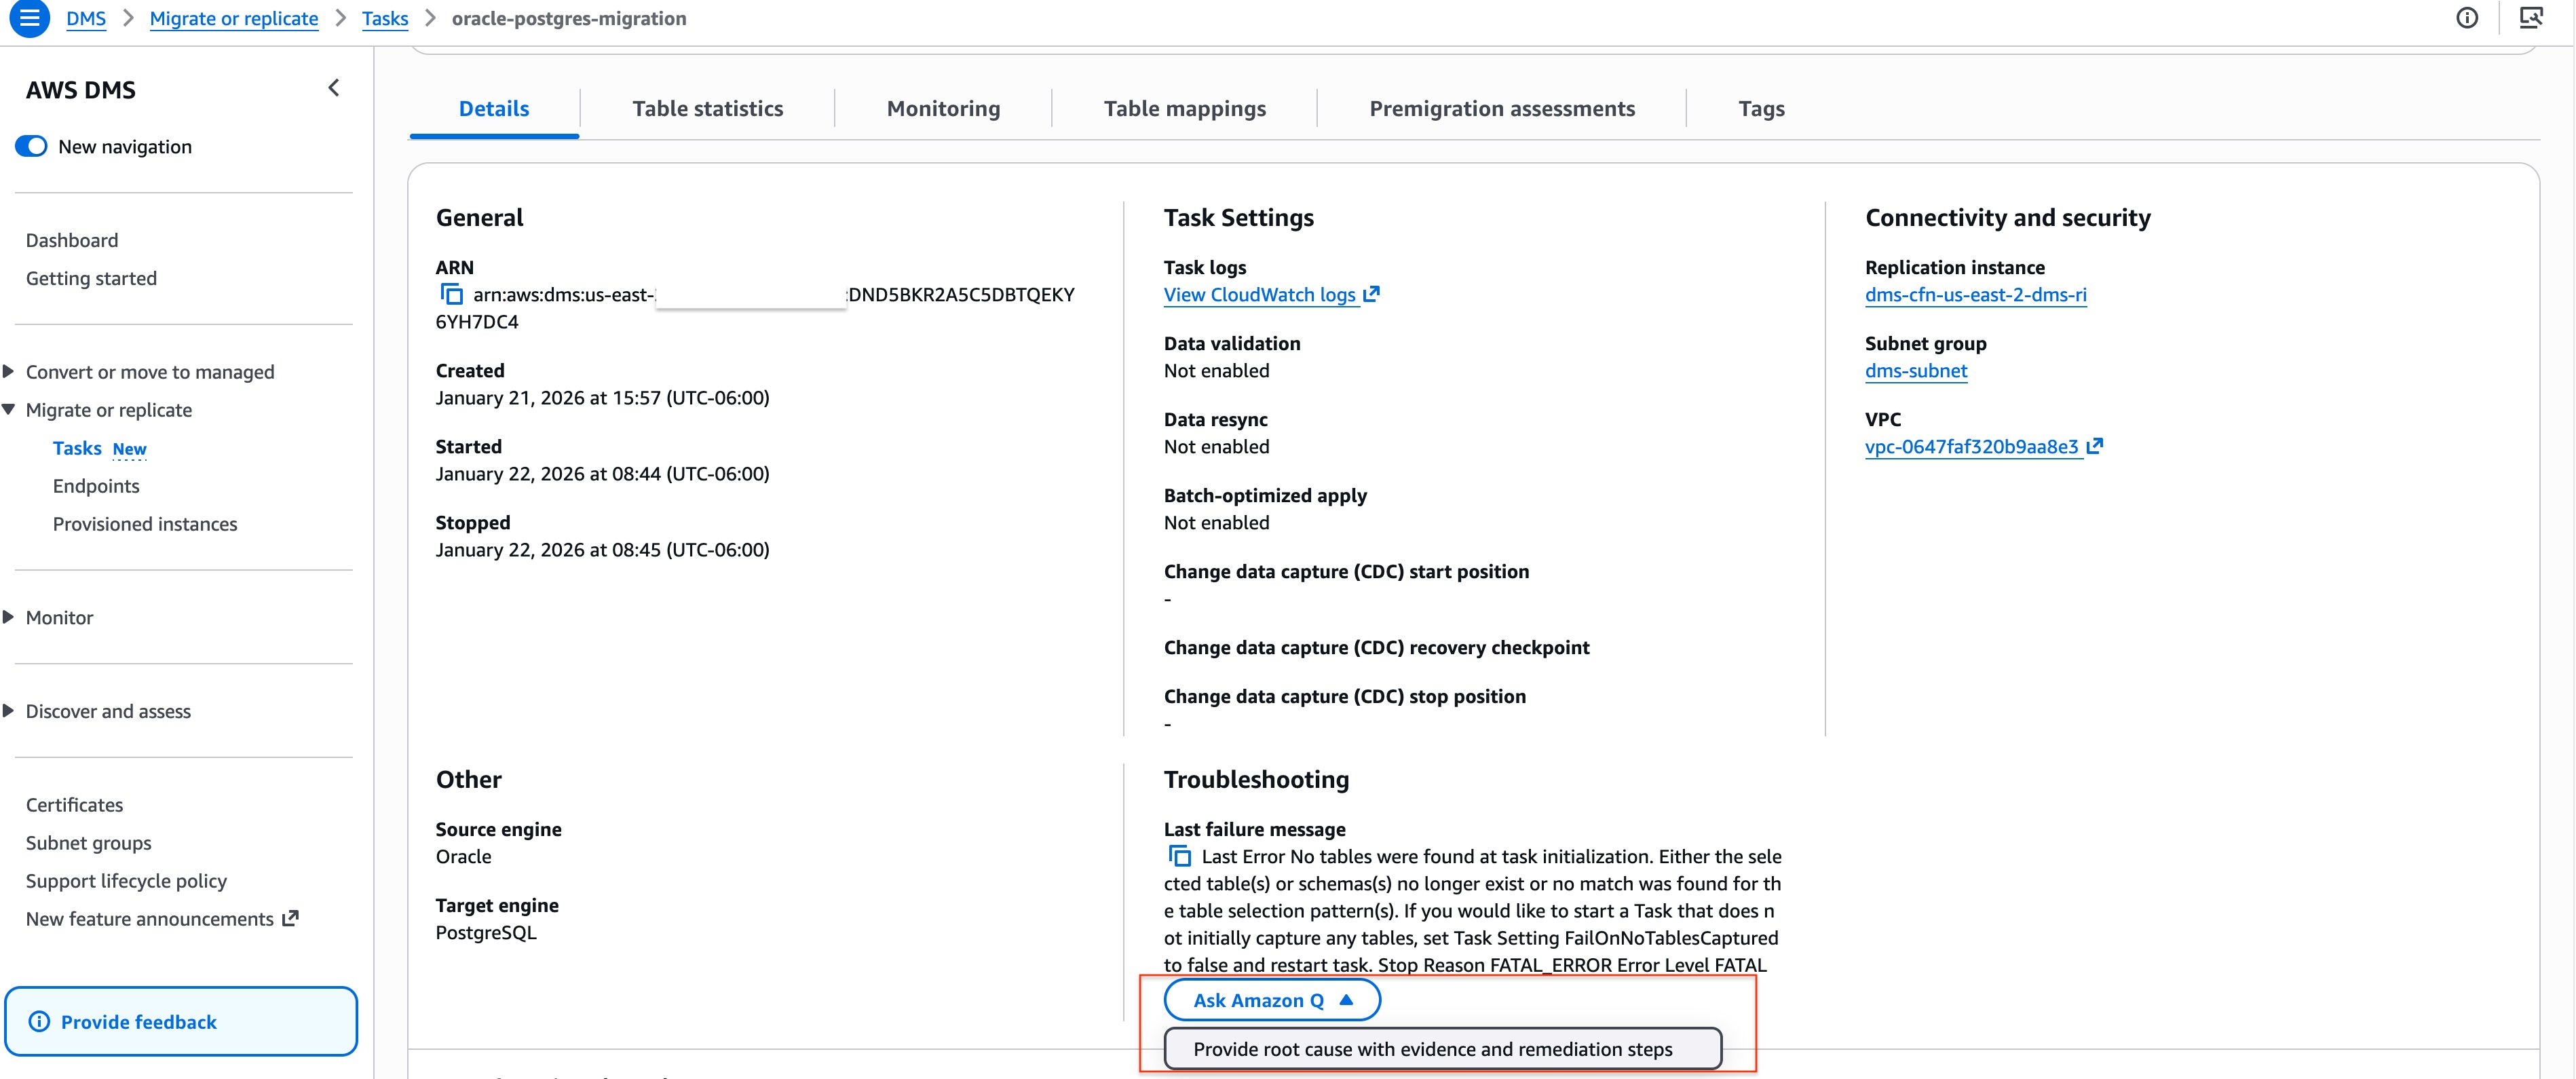Collapse the AWS DMS sidebar
The image size is (2576, 1079).
(333, 88)
